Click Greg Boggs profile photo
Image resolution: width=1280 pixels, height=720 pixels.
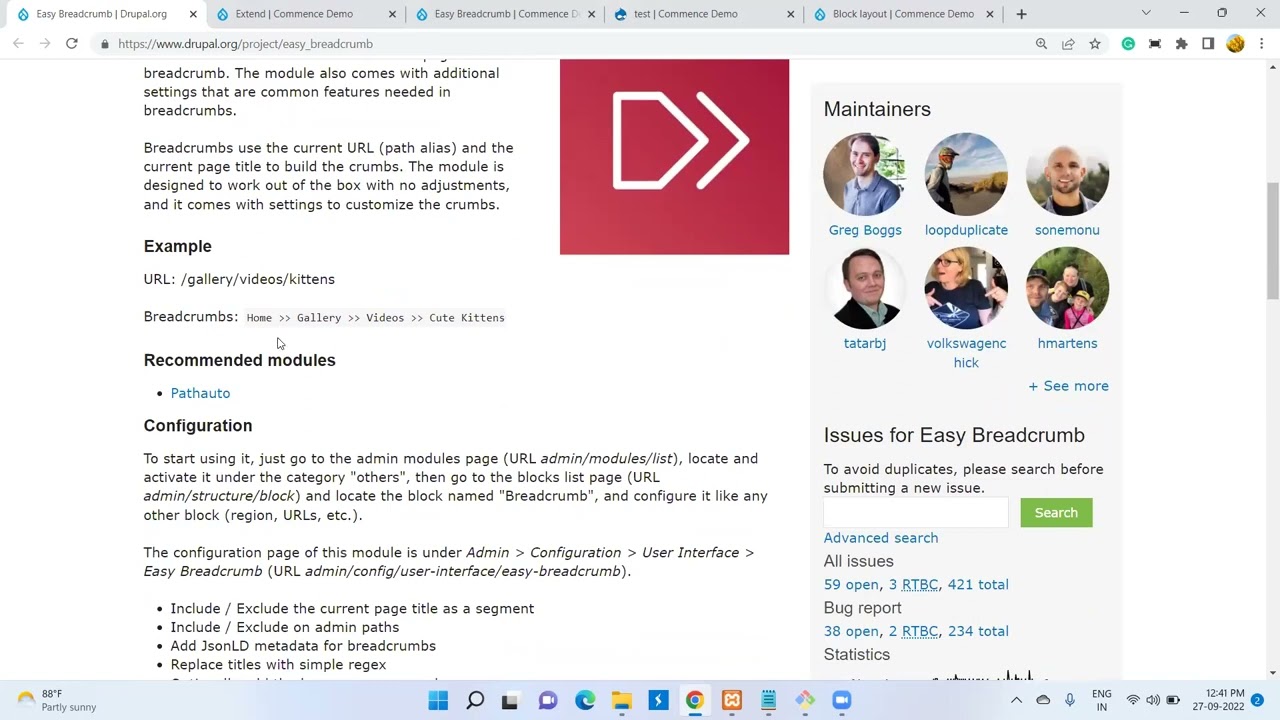tap(865, 174)
